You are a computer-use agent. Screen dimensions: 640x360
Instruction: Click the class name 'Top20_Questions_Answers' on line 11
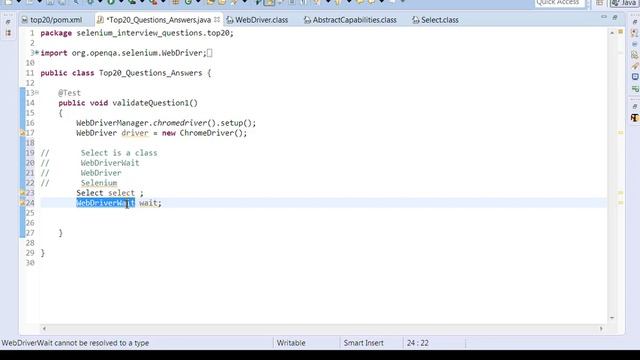151,73
